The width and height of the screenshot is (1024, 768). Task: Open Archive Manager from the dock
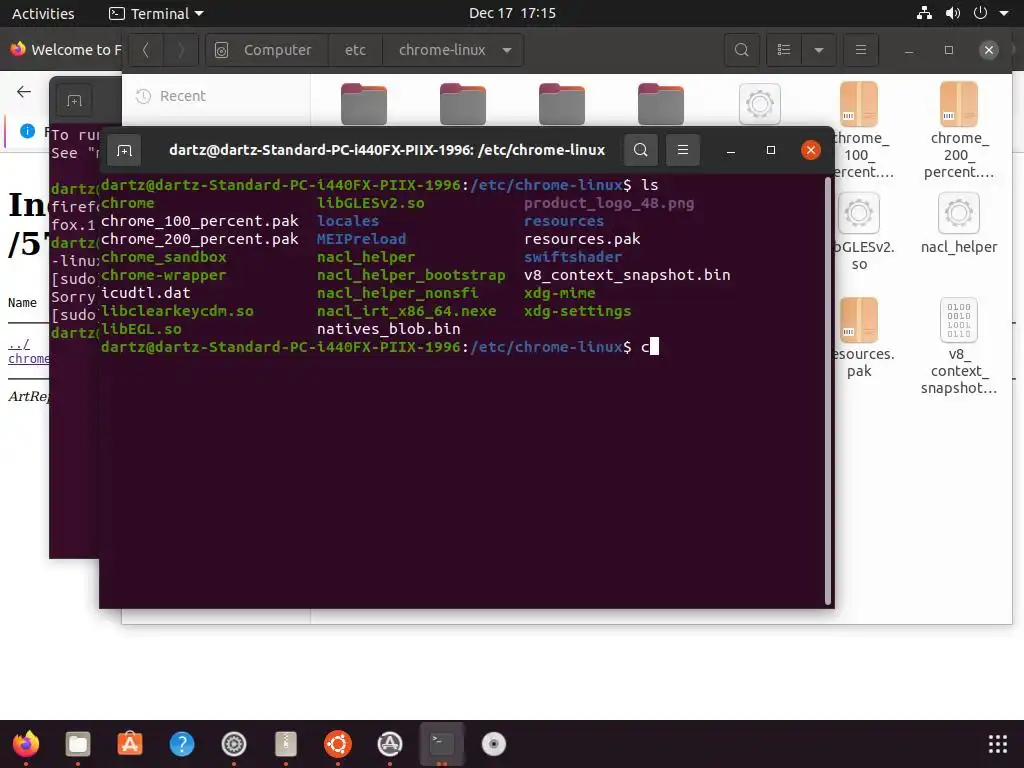click(x=286, y=744)
